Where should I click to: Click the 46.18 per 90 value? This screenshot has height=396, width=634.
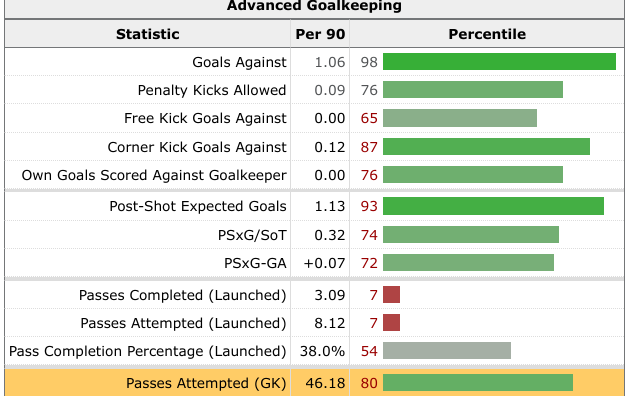click(325, 383)
